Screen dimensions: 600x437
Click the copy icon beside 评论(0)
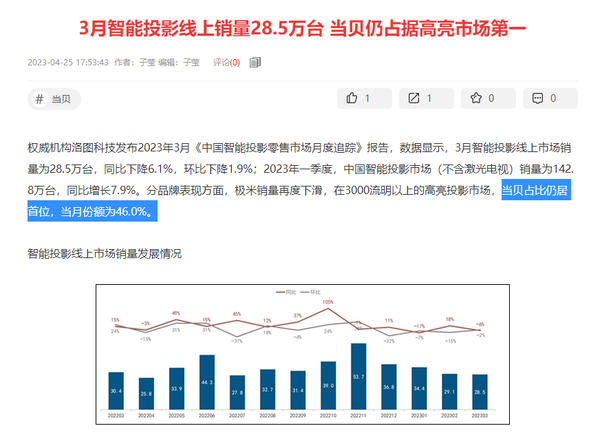click(255, 62)
